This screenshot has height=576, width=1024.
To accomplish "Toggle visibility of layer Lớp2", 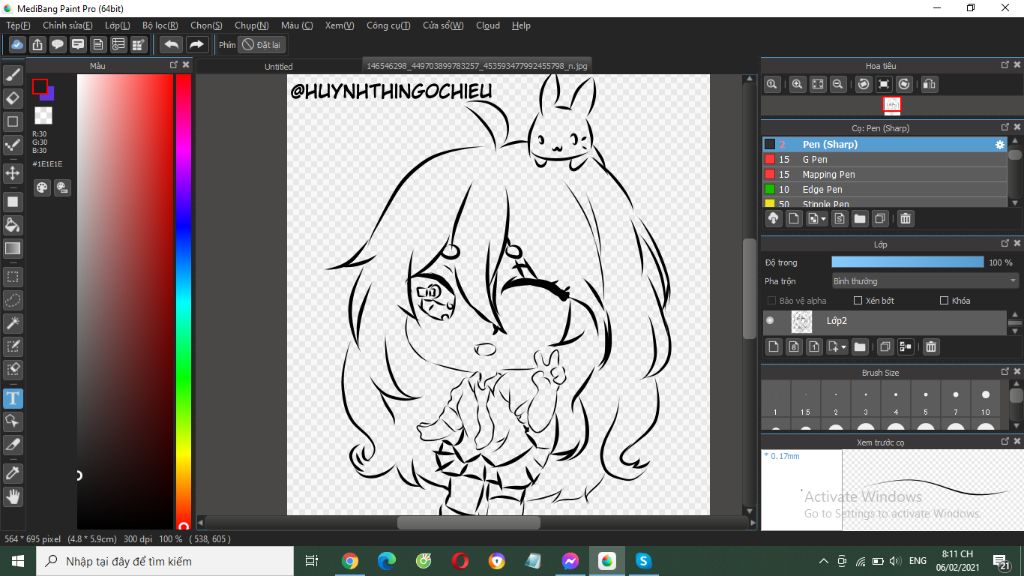I will point(770,321).
